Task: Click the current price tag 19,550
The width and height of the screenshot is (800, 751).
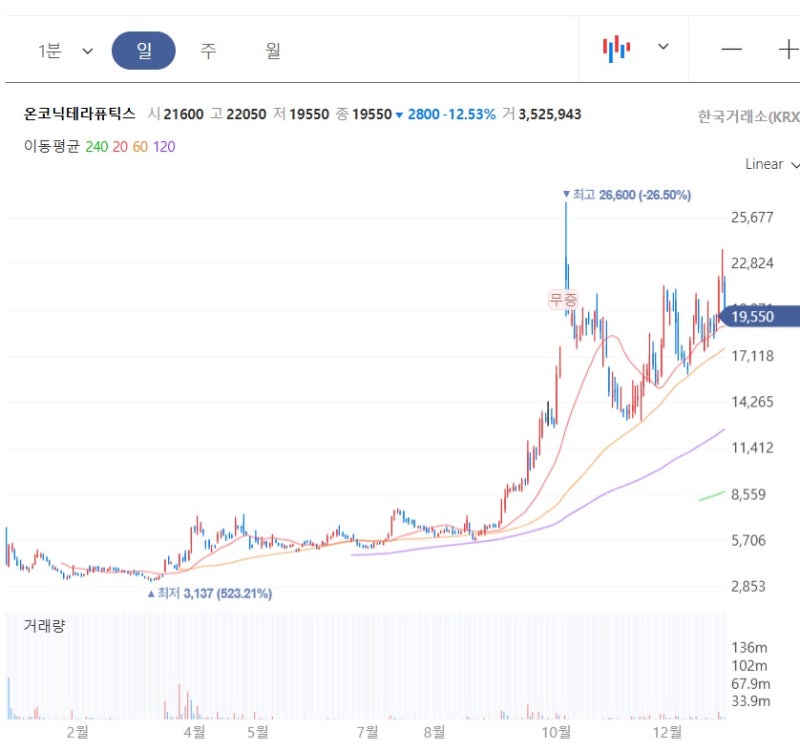Action: click(x=758, y=316)
